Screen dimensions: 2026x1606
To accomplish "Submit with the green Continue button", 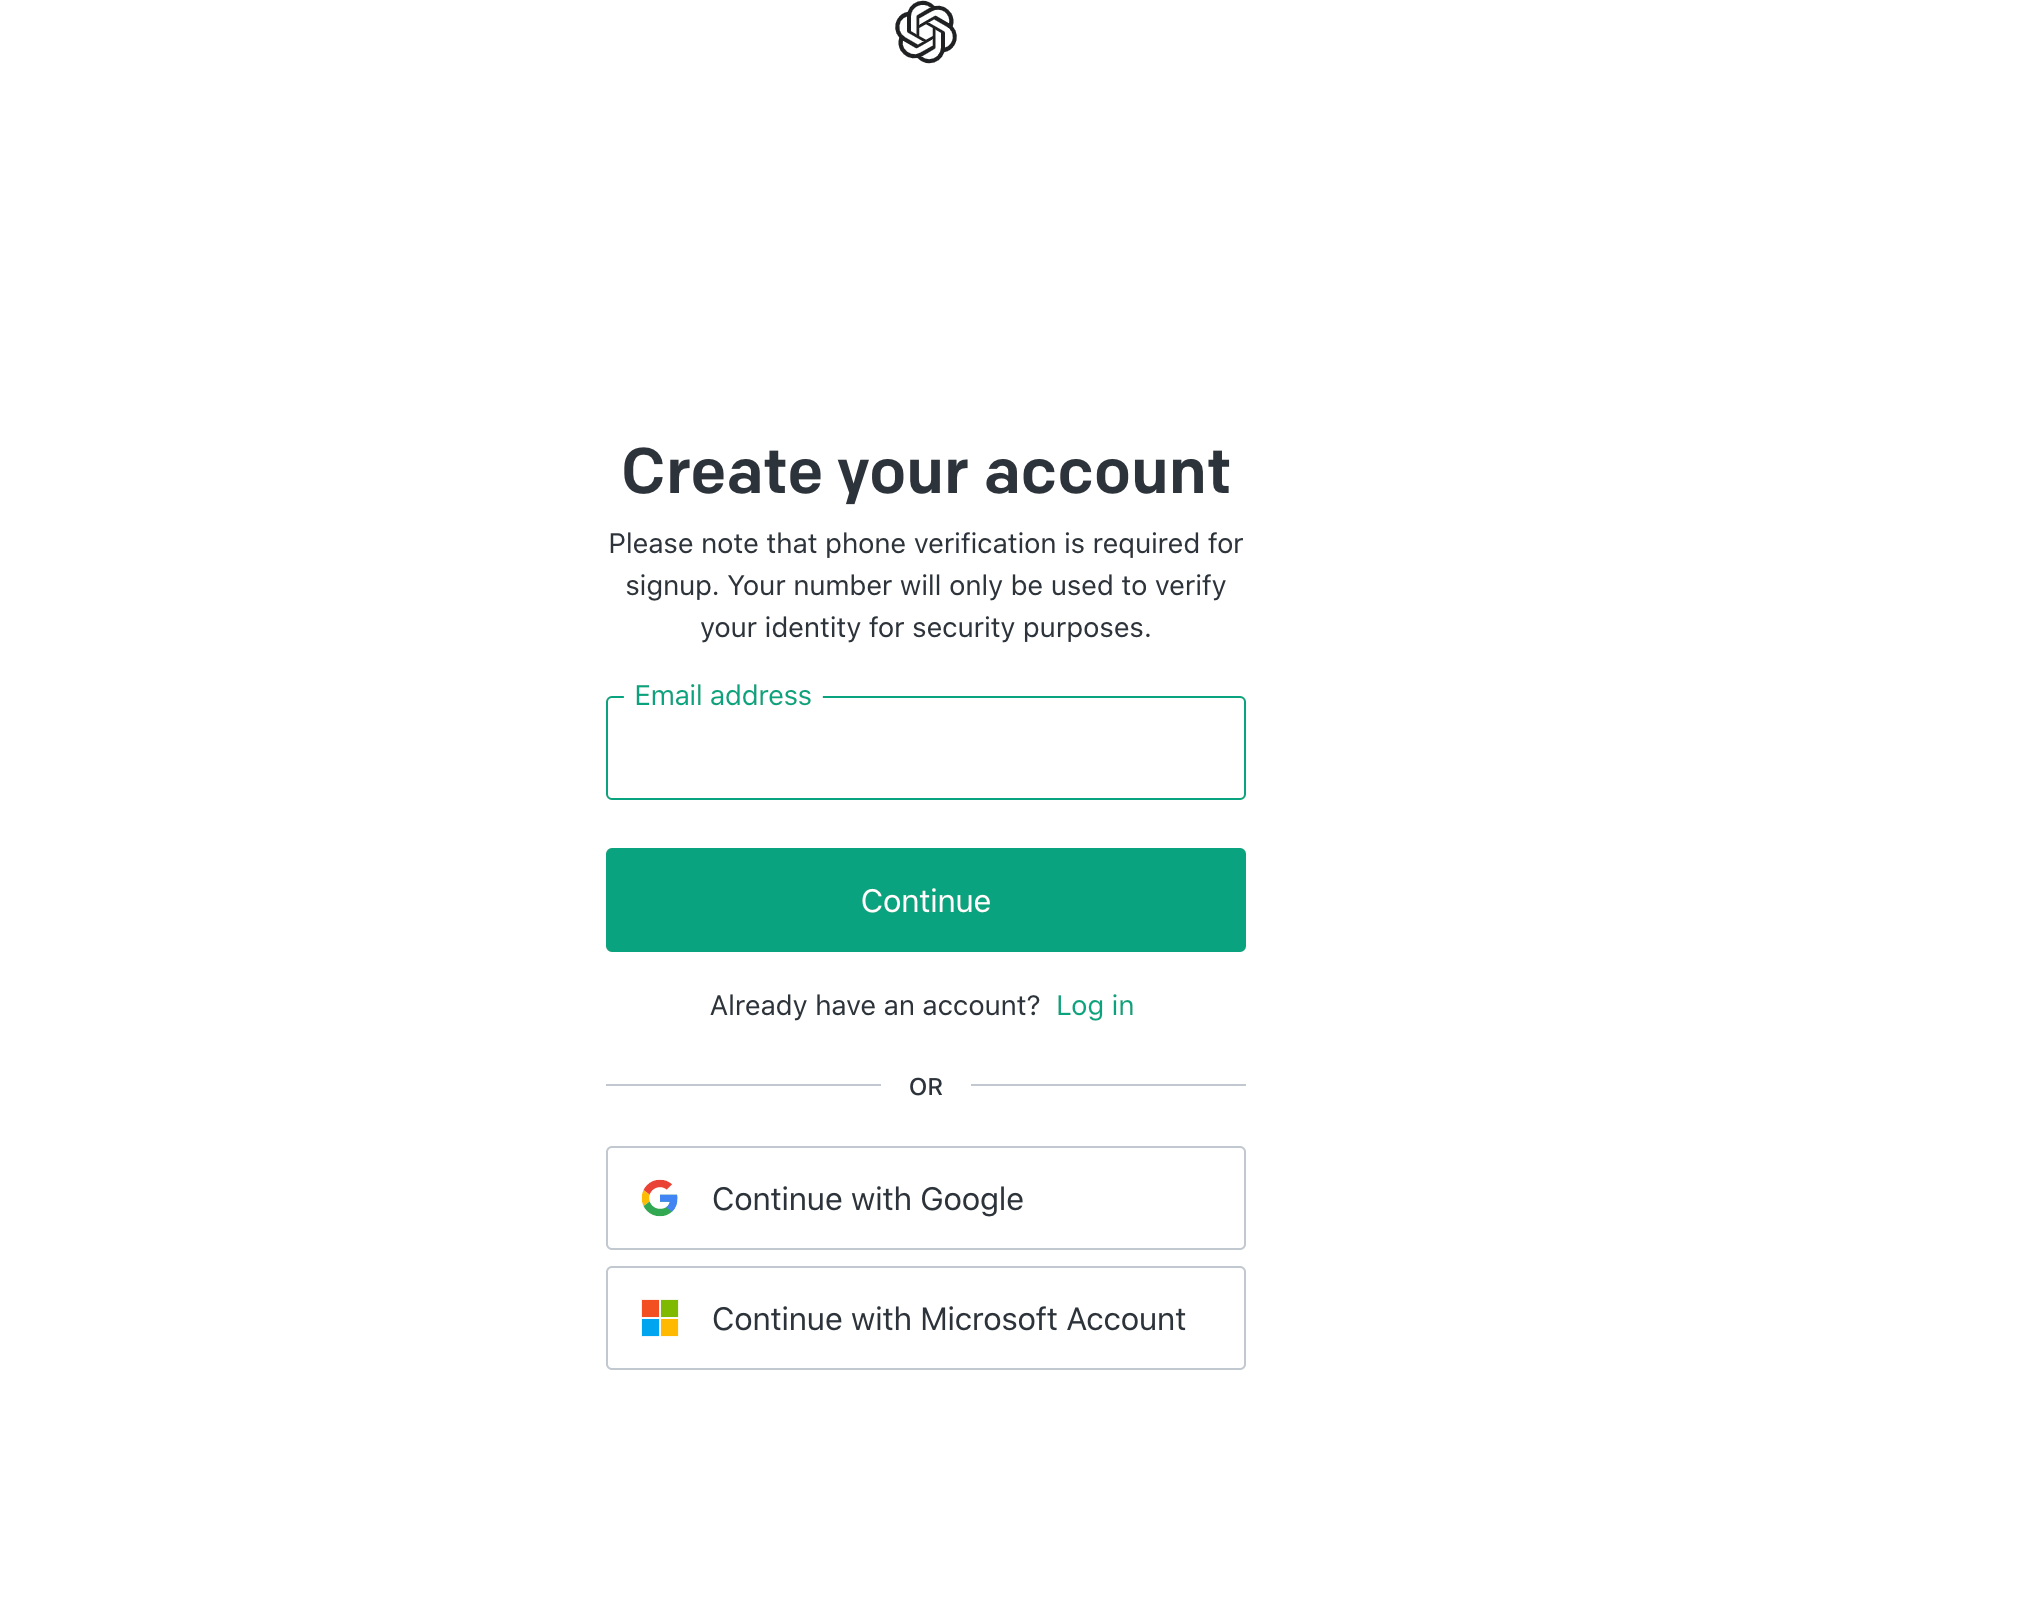I will pos(925,900).
